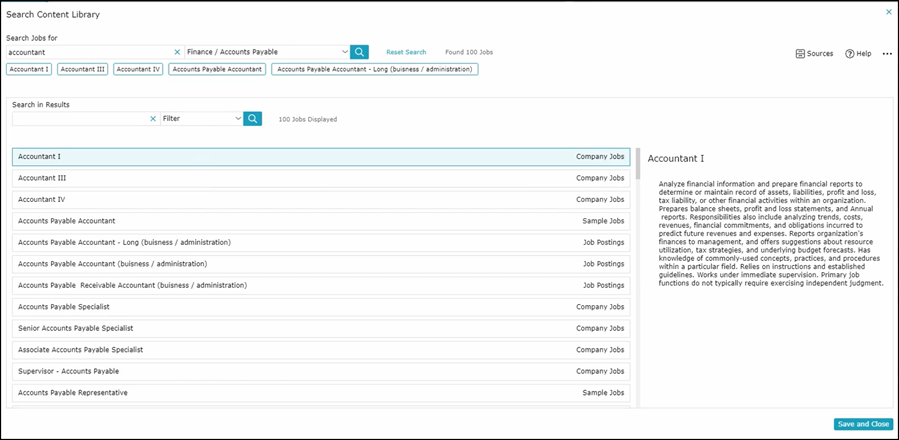Clear the 'accountant' search text with the X icon

tap(177, 52)
